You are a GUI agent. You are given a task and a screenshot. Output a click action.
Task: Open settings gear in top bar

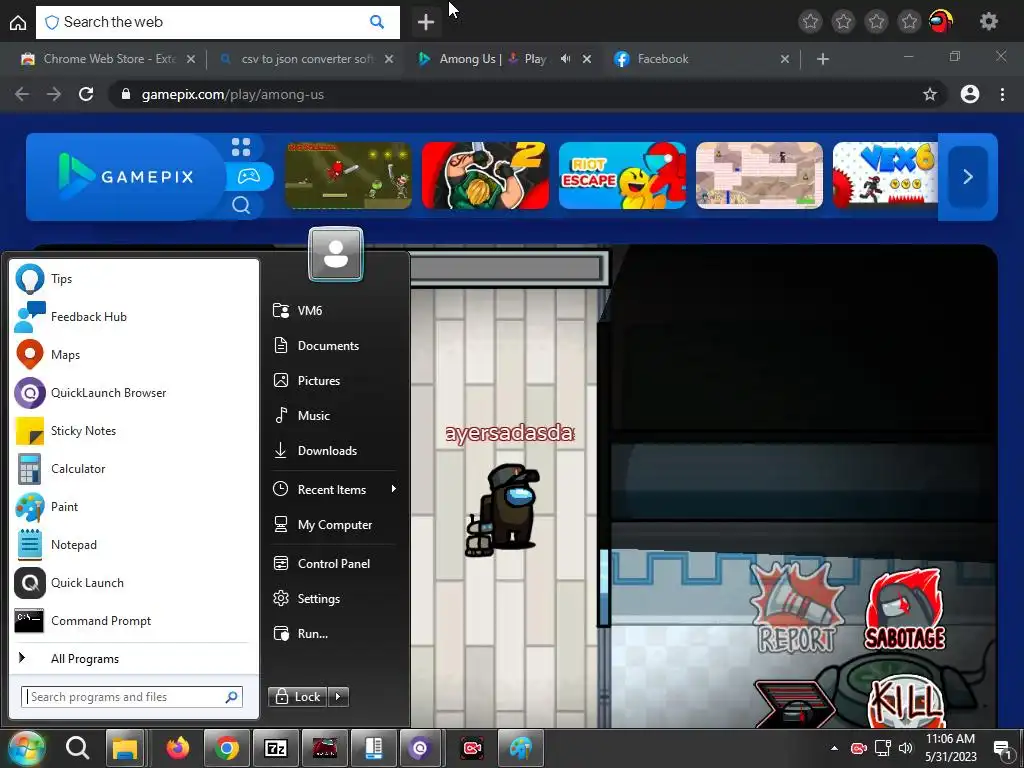[989, 22]
